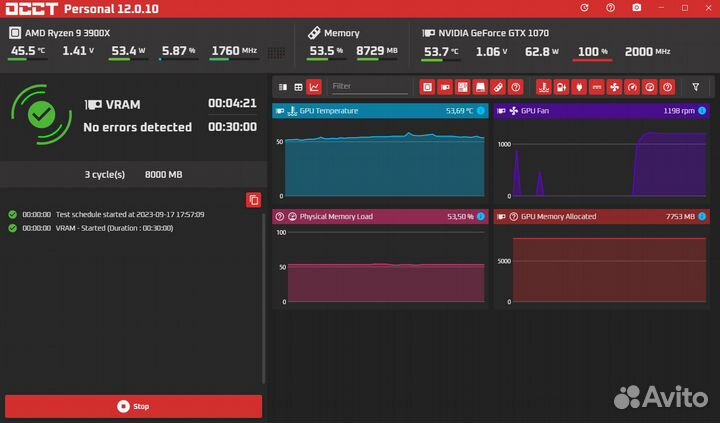The height and width of the screenshot is (423, 720).
Task: Click the elapsed time 00:04:21
Action: [232, 103]
